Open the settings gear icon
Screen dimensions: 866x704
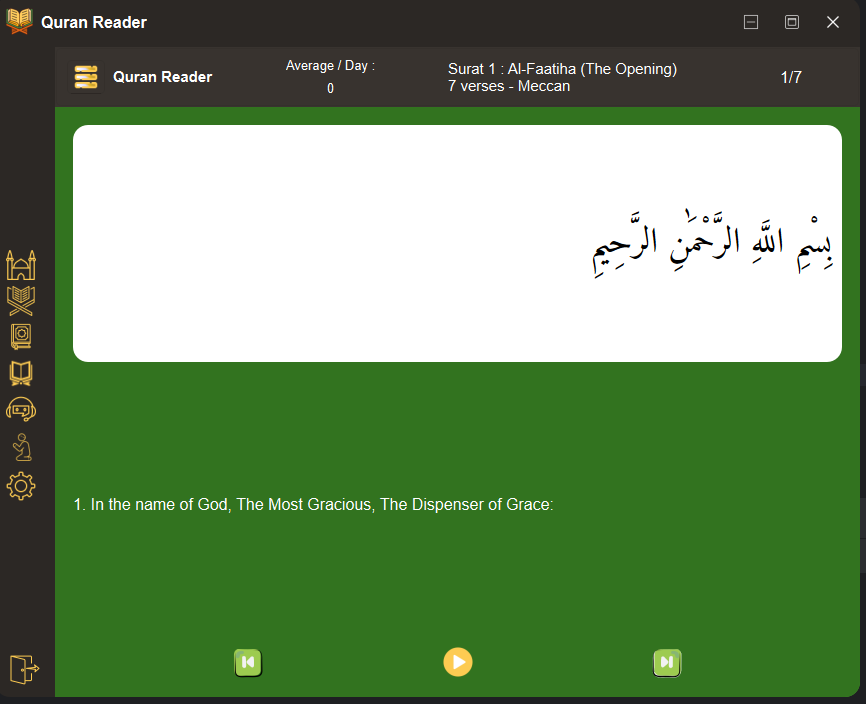[x=21, y=486]
